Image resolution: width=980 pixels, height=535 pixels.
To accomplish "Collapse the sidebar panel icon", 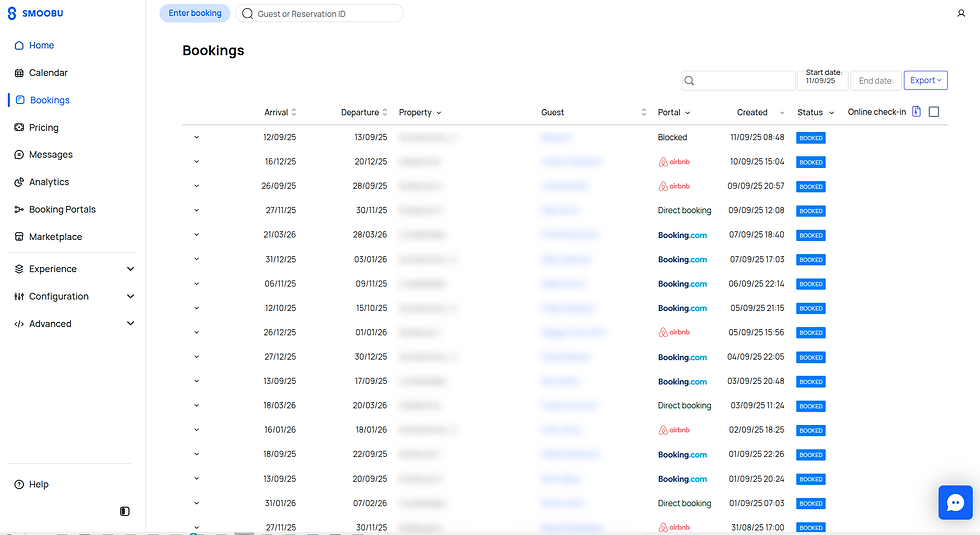I will (x=124, y=511).
